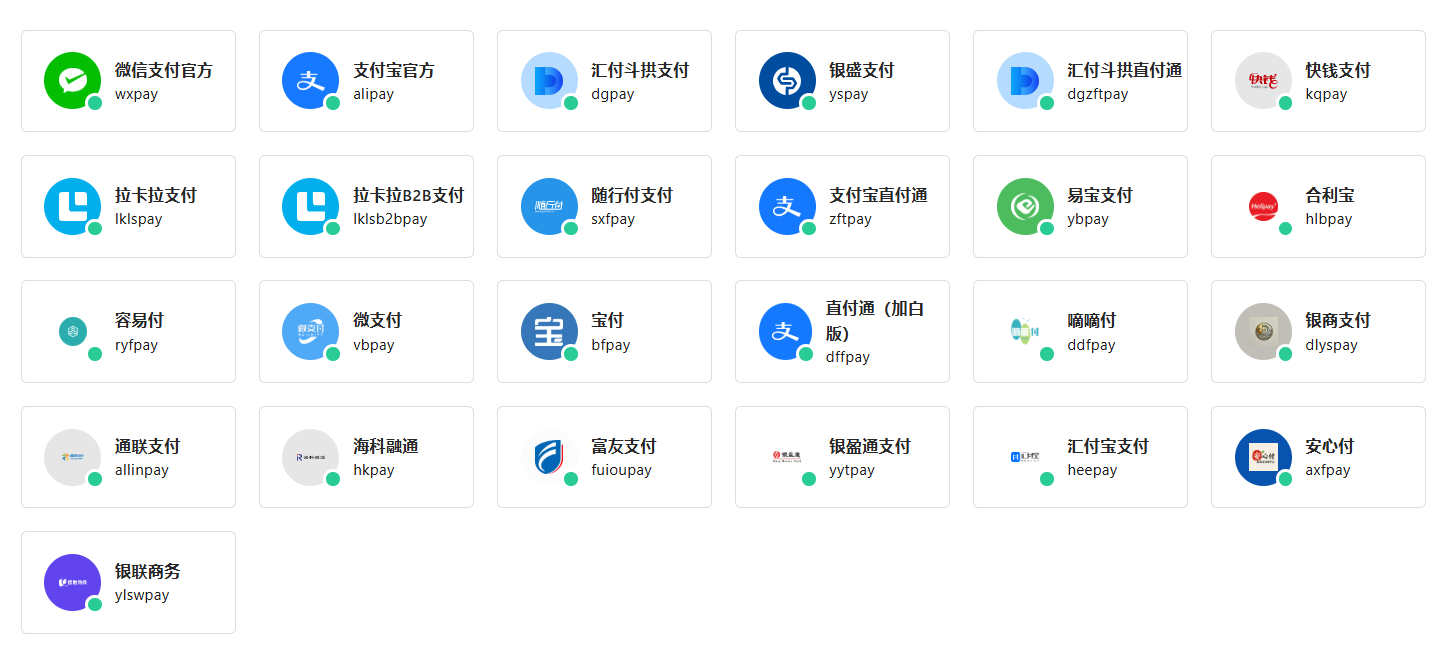Screen dimensions: 1447x659
Task: Click the fuioupay blue-red logo
Action: click(549, 457)
